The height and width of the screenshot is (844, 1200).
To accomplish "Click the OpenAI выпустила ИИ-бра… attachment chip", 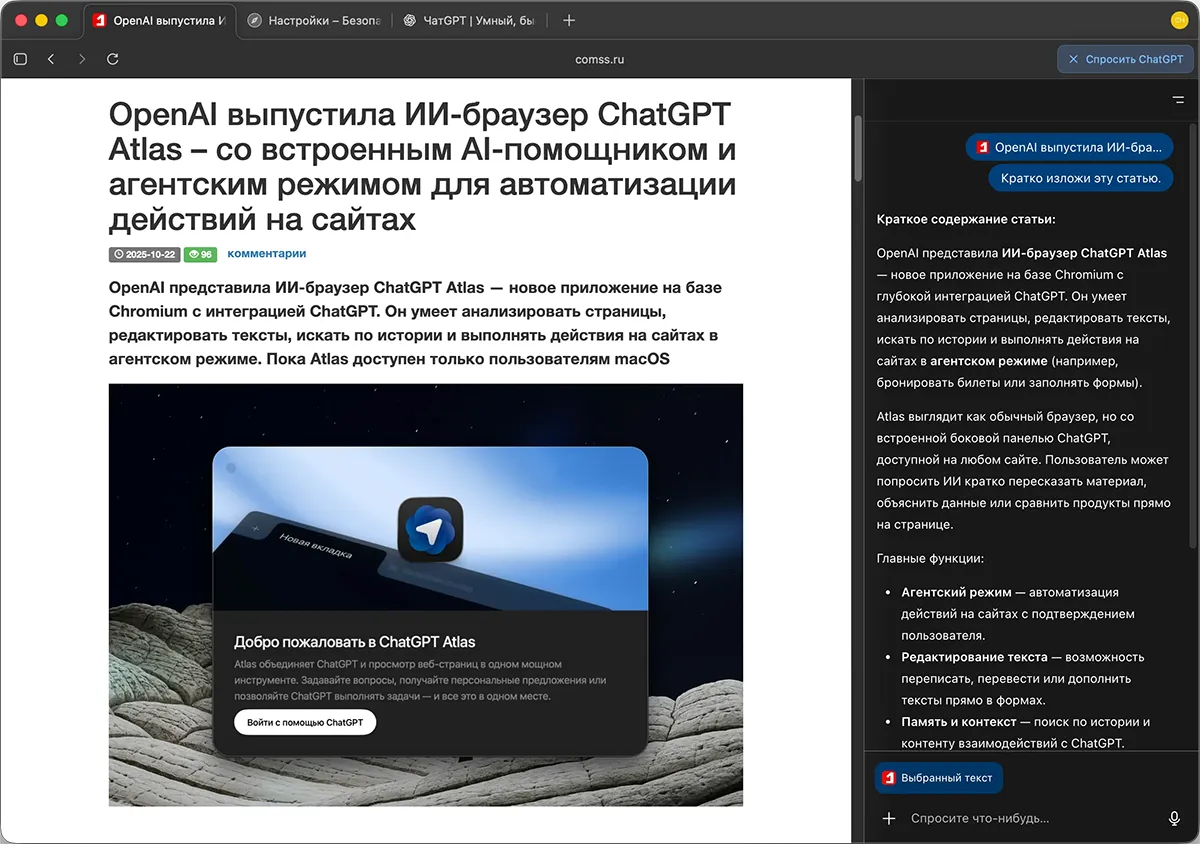I will 1069,147.
